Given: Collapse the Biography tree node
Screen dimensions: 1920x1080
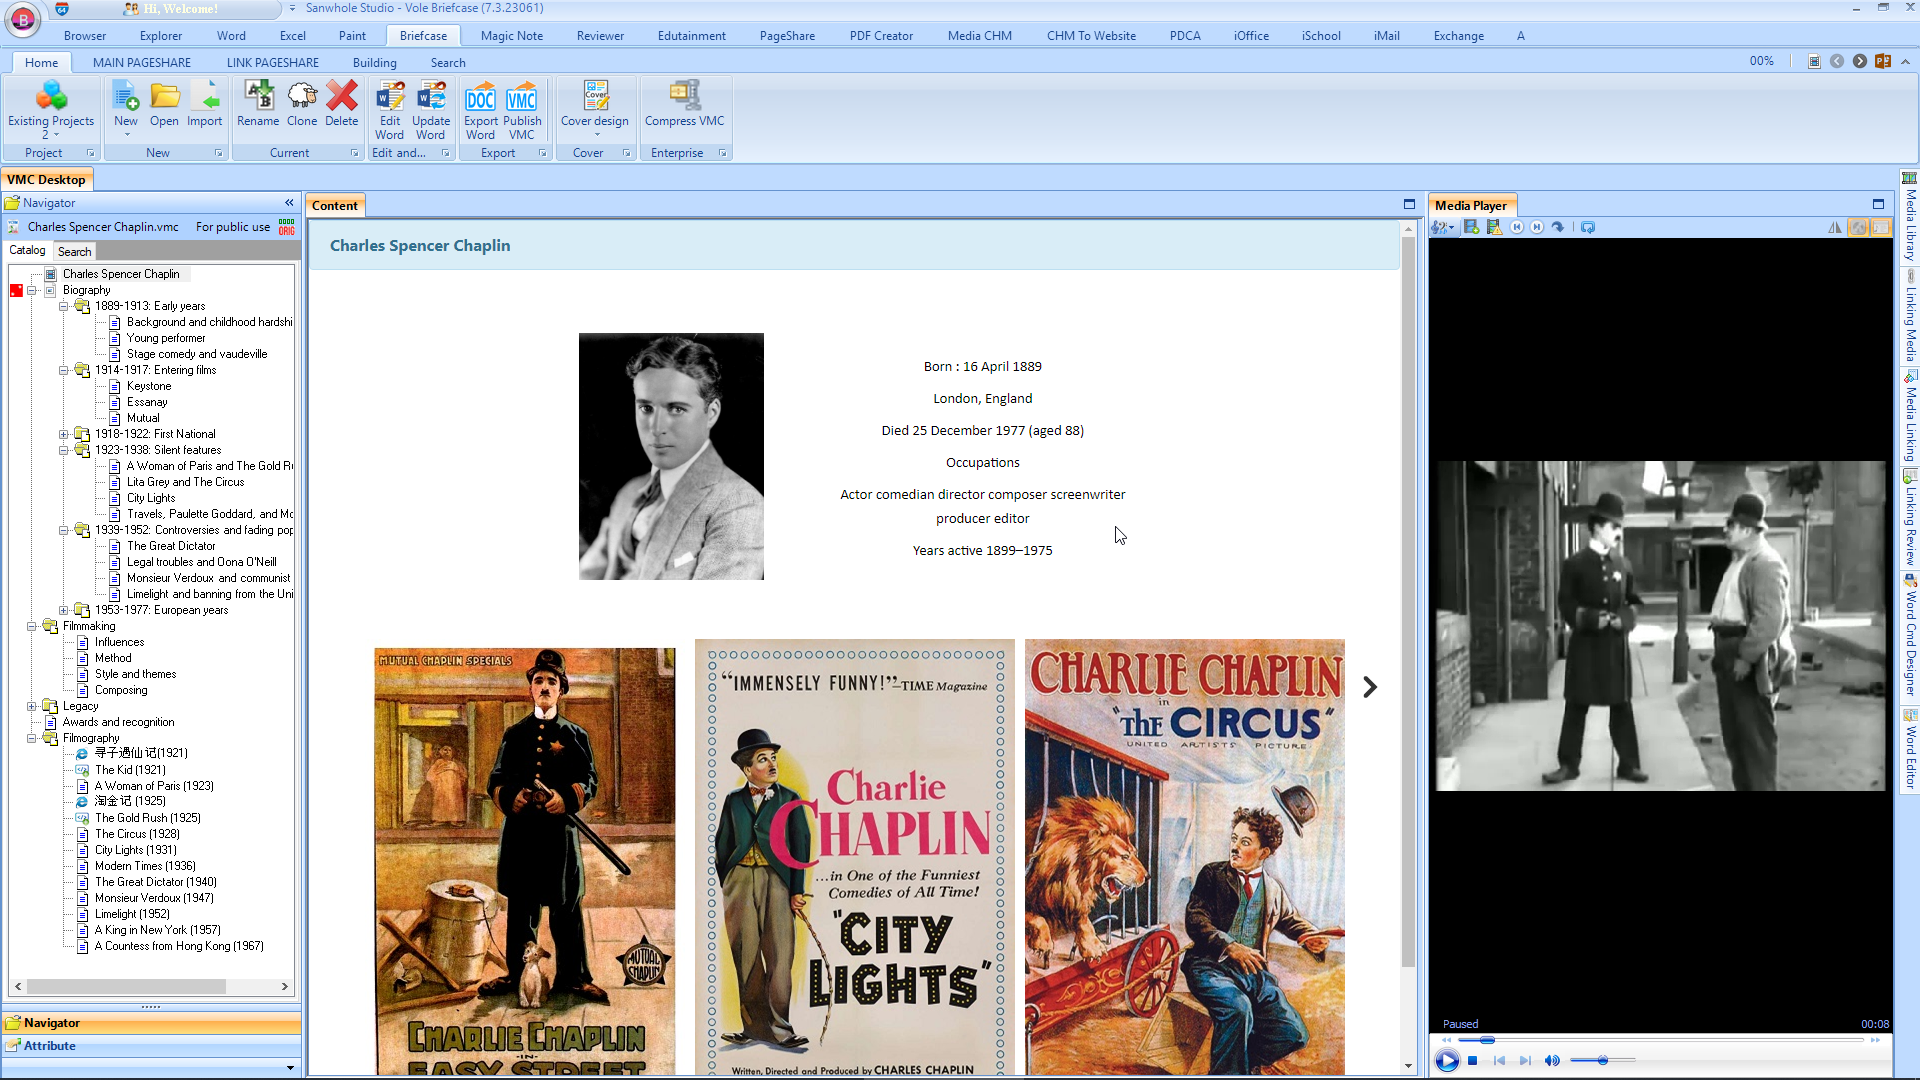Looking at the screenshot, I should [32, 291].
